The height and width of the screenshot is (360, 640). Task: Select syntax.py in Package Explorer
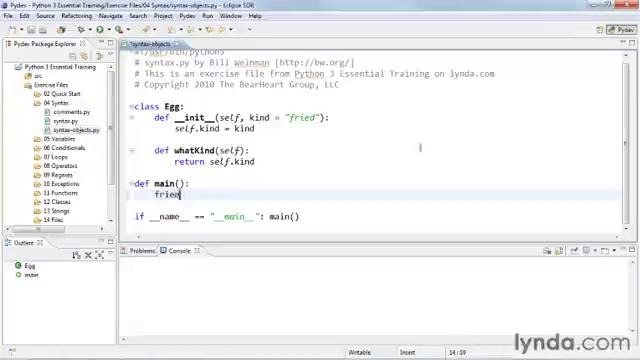point(65,121)
